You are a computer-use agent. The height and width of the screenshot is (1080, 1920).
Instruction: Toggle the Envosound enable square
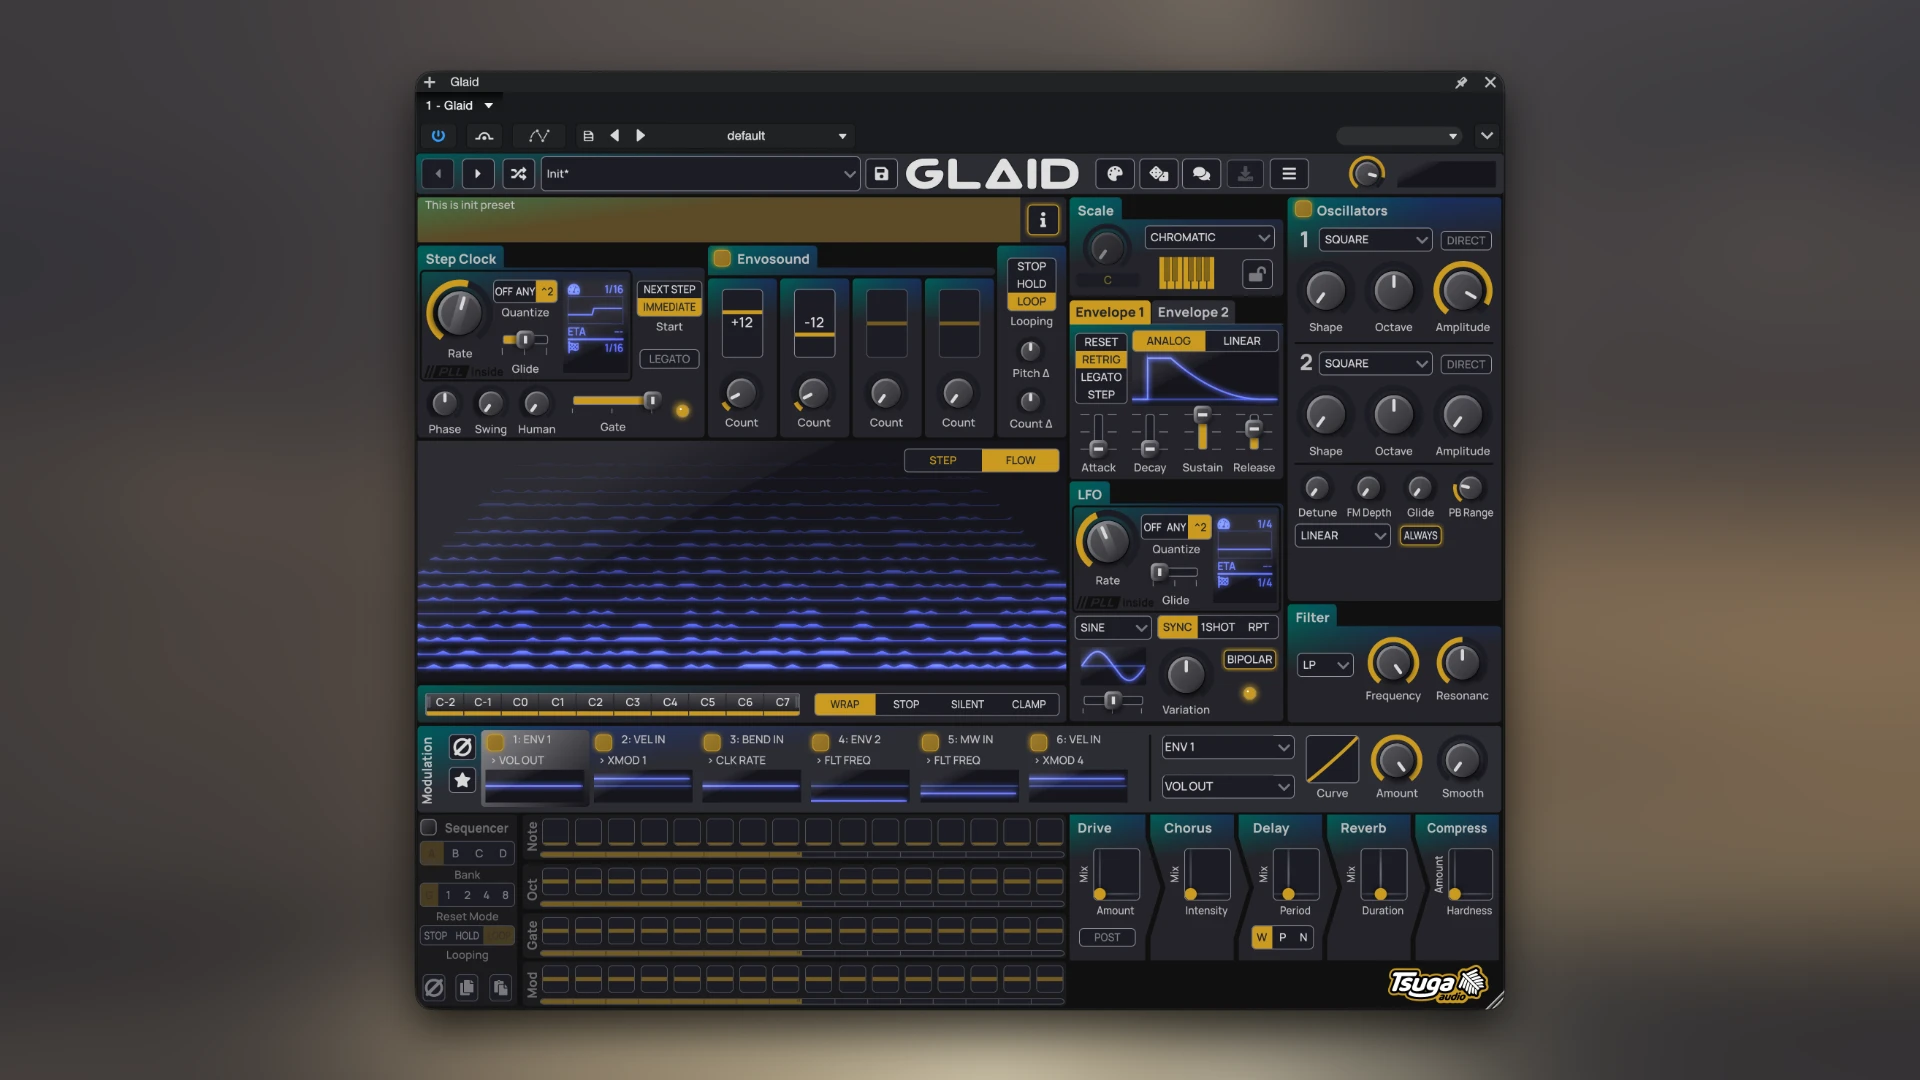(x=722, y=259)
